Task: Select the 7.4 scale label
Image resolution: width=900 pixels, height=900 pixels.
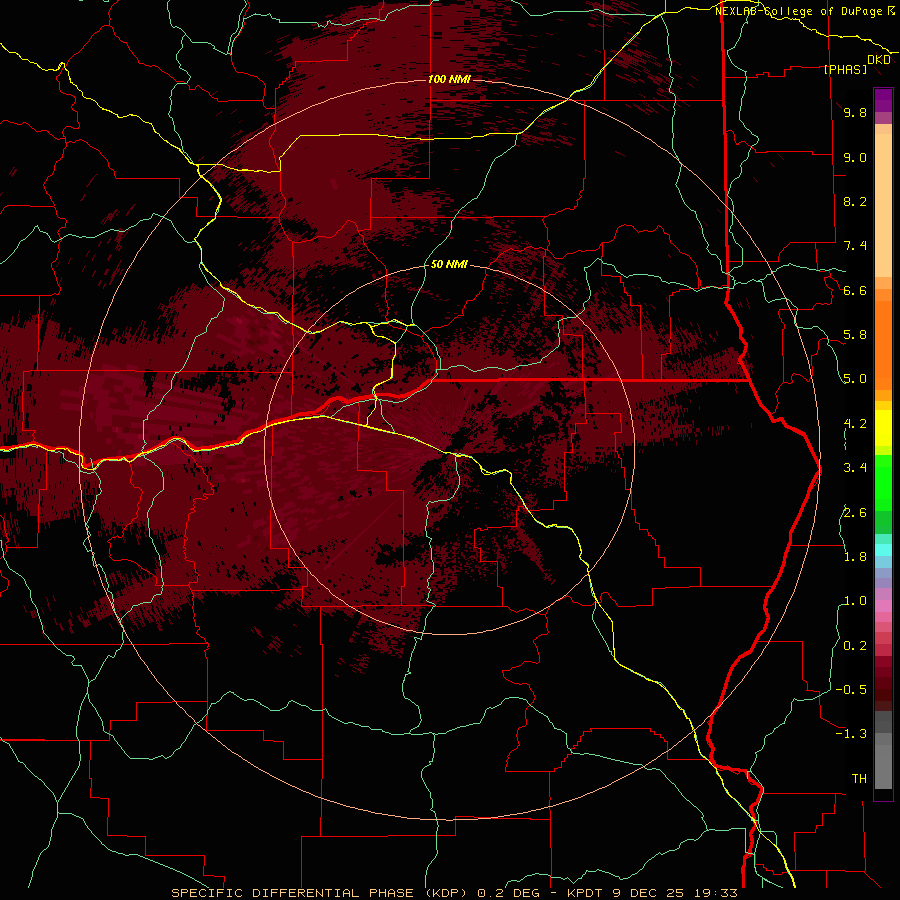Action: click(855, 246)
